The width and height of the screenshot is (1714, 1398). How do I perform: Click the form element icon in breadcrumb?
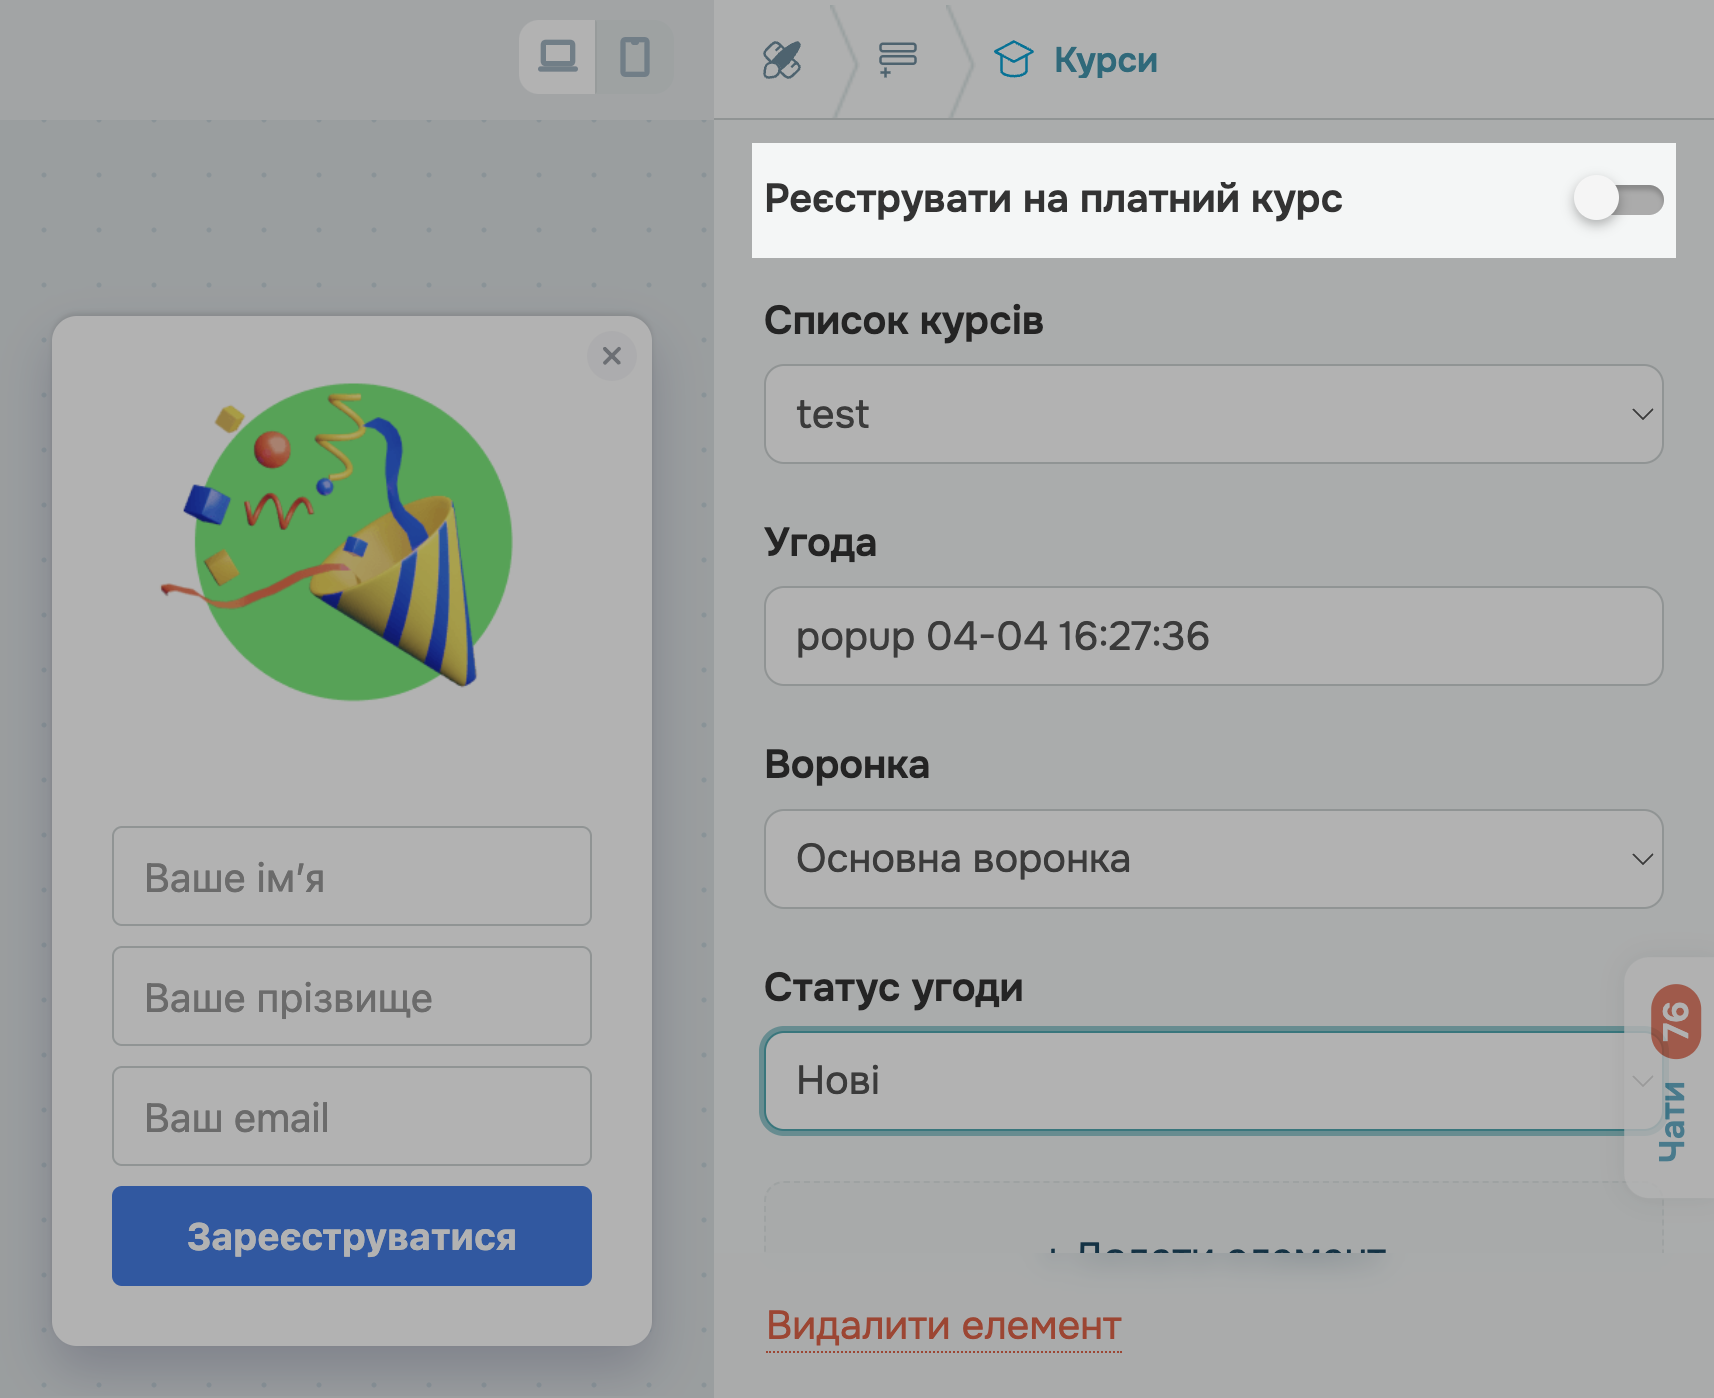pos(895,60)
